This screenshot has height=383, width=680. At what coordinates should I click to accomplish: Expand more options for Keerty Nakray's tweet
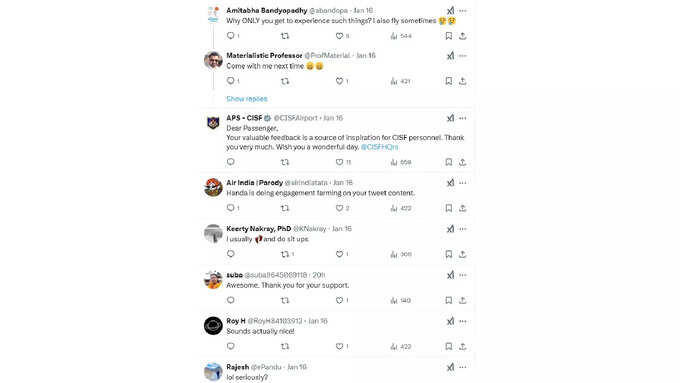[x=463, y=229]
